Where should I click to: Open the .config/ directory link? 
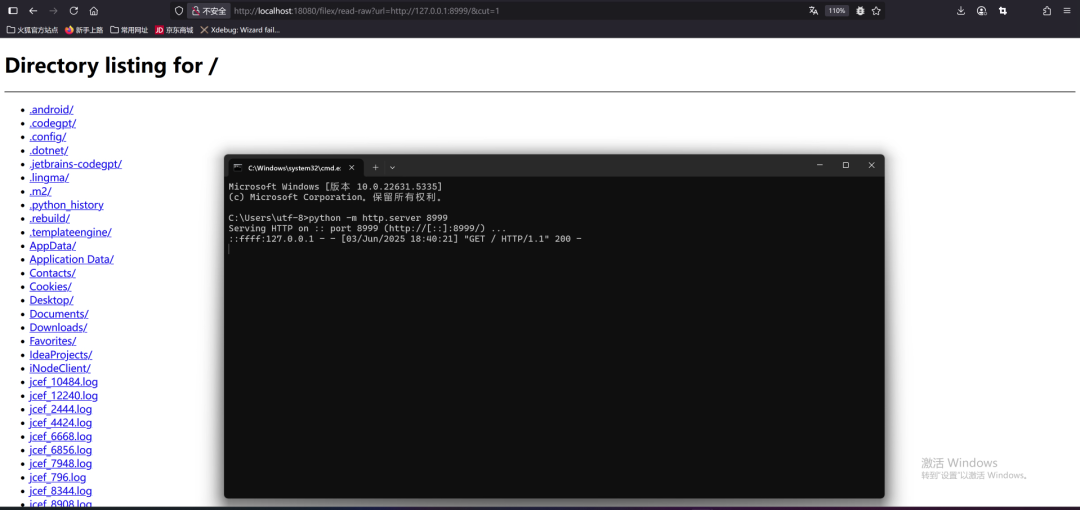pos(48,136)
